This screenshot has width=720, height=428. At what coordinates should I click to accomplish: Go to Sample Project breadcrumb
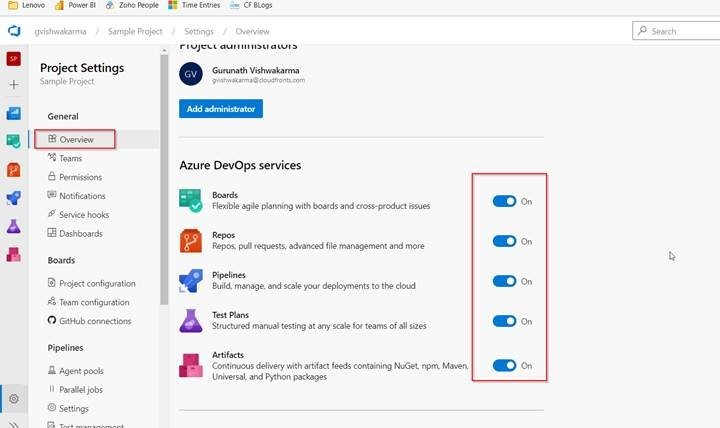tap(135, 31)
